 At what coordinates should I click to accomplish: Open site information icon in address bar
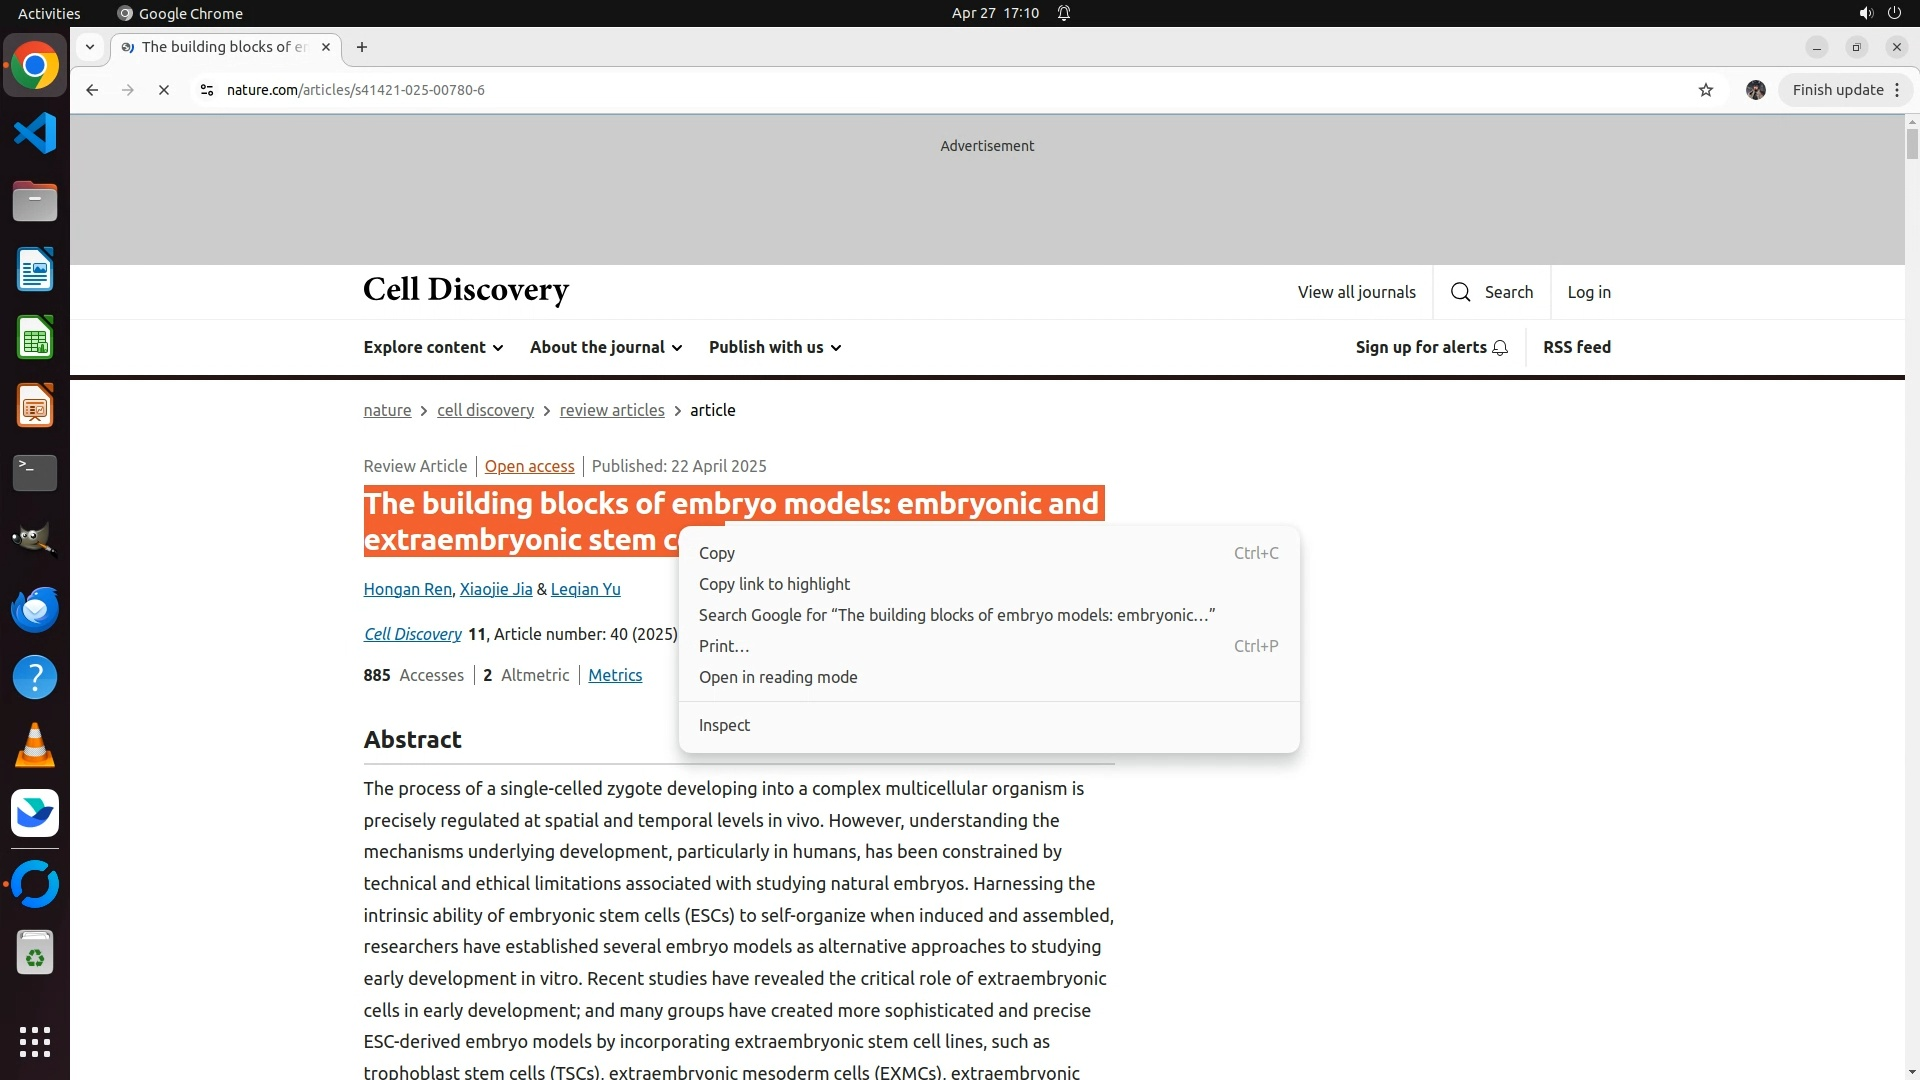[x=207, y=90]
